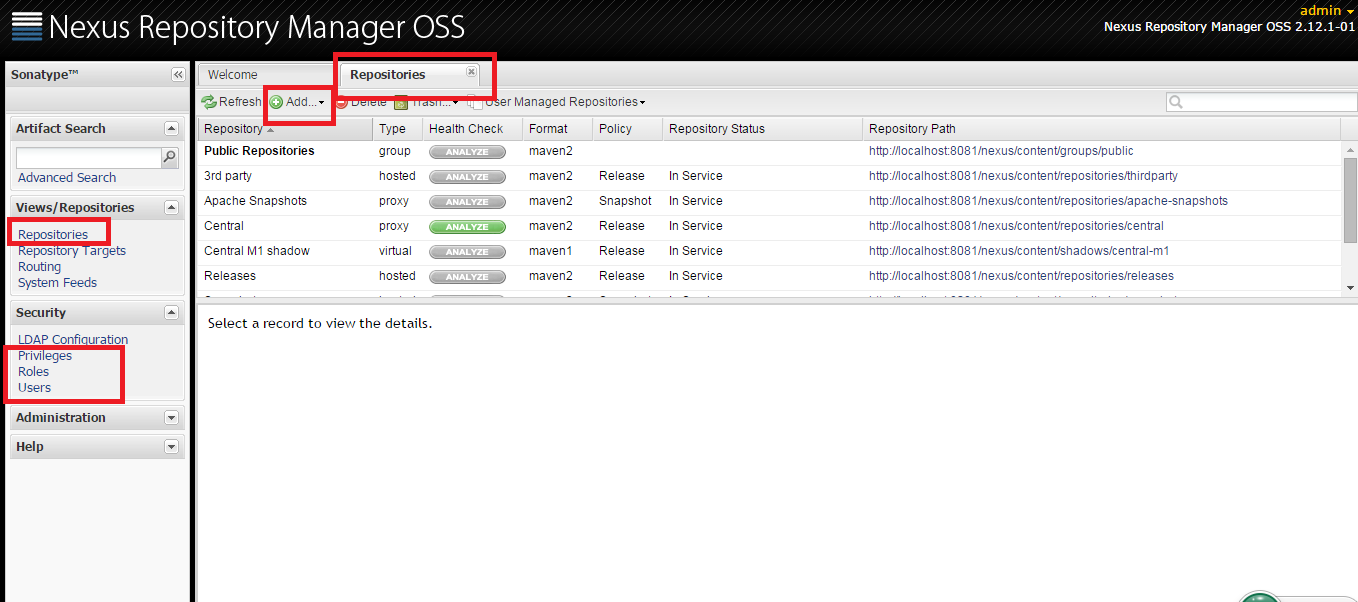Sort by Policy column header
Image resolution: width=1358 pixels, height=602 pixels.
[x=627, y=129]
